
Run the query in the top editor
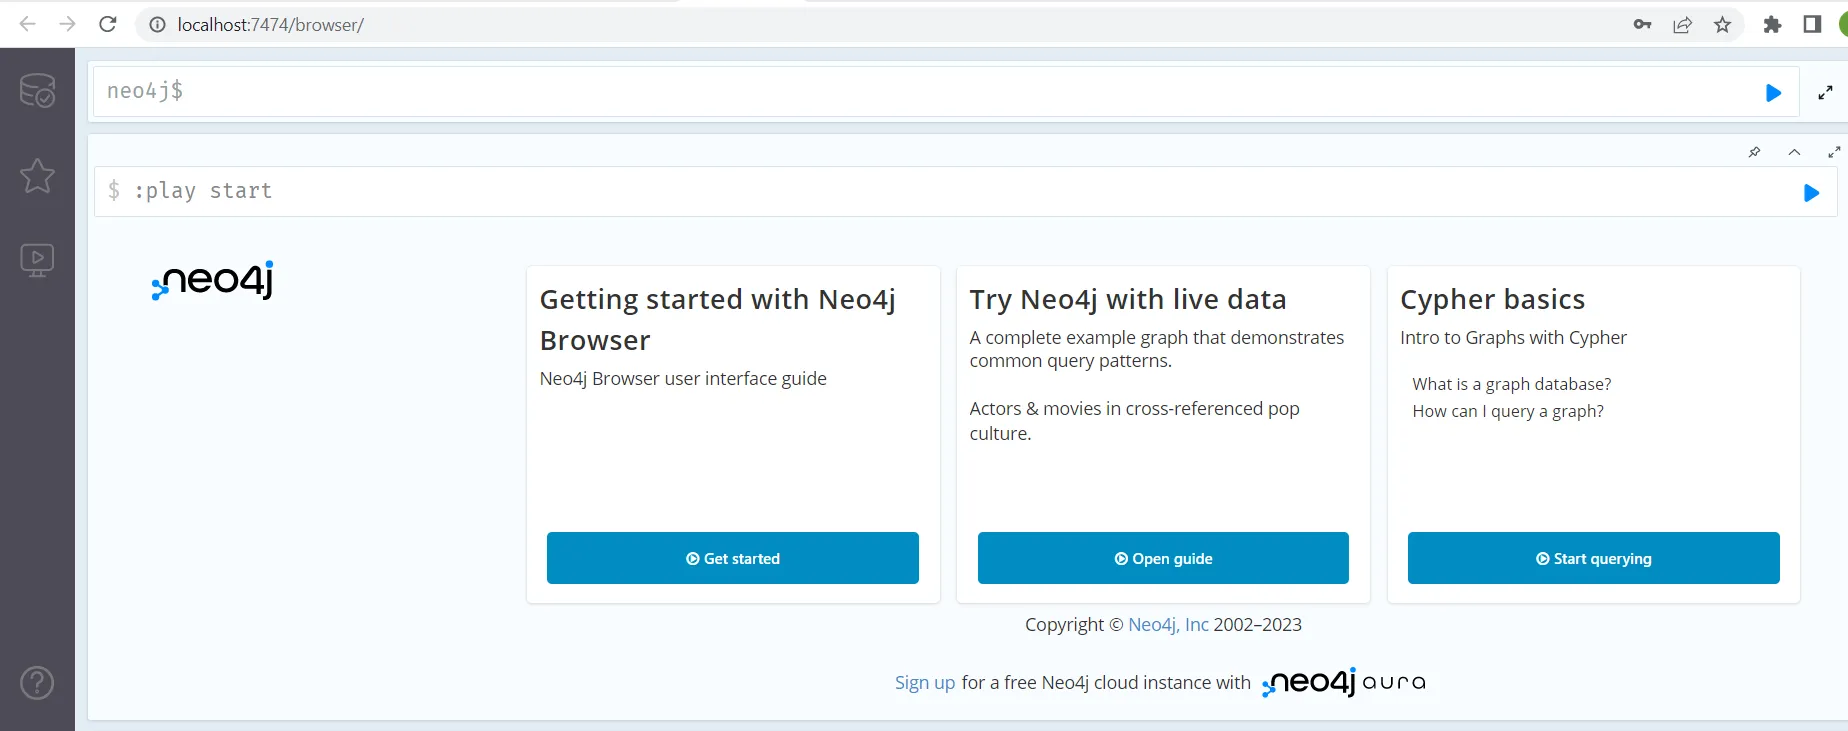1773,93
